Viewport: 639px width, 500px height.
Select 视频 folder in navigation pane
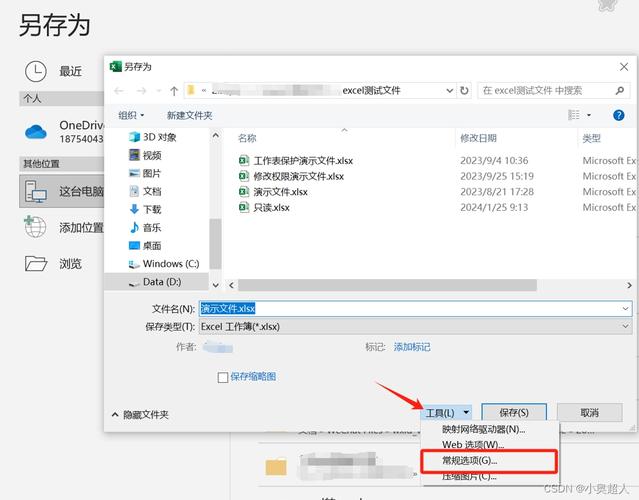(x=145, y=155)
